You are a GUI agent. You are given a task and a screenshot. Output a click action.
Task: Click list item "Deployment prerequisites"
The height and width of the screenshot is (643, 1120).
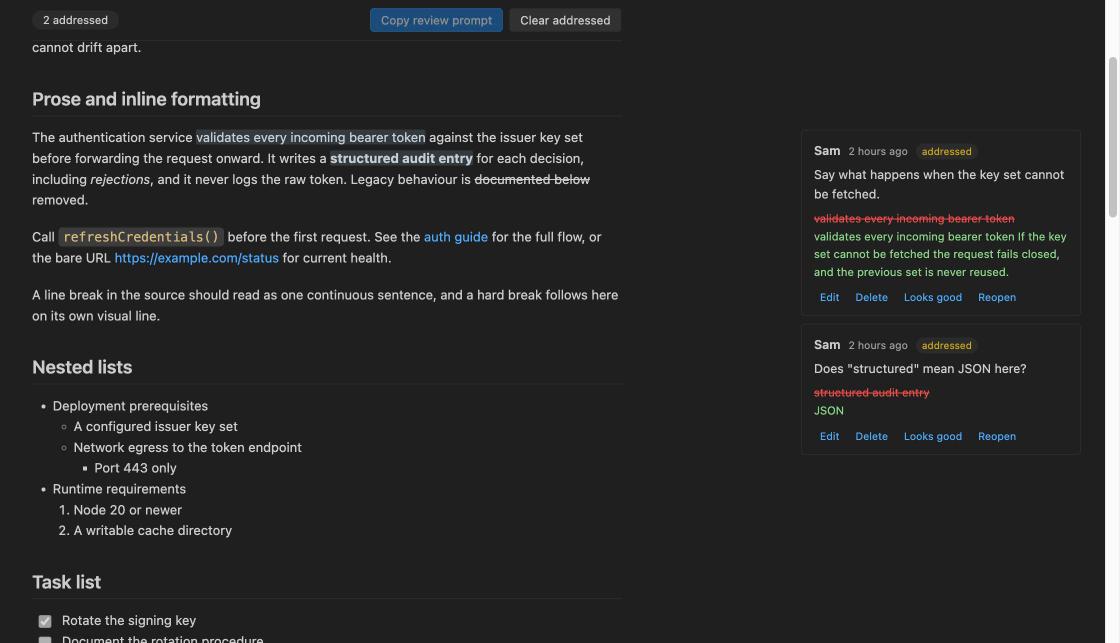tap(130, 406)
